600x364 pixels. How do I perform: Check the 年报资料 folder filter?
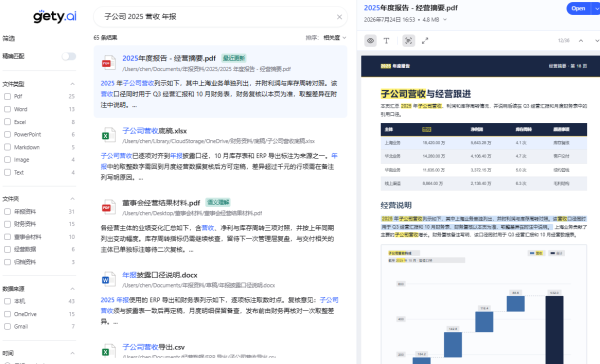pyautogui.click(x=7, y=211)
